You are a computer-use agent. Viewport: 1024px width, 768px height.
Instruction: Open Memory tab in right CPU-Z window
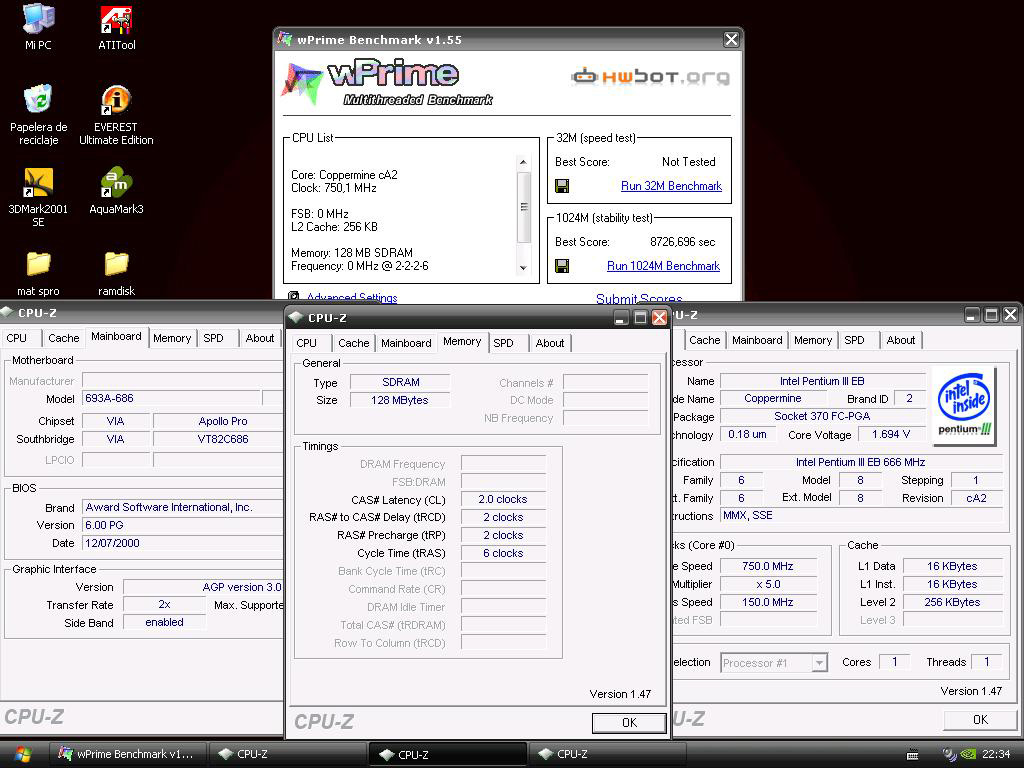pos(813,340)
